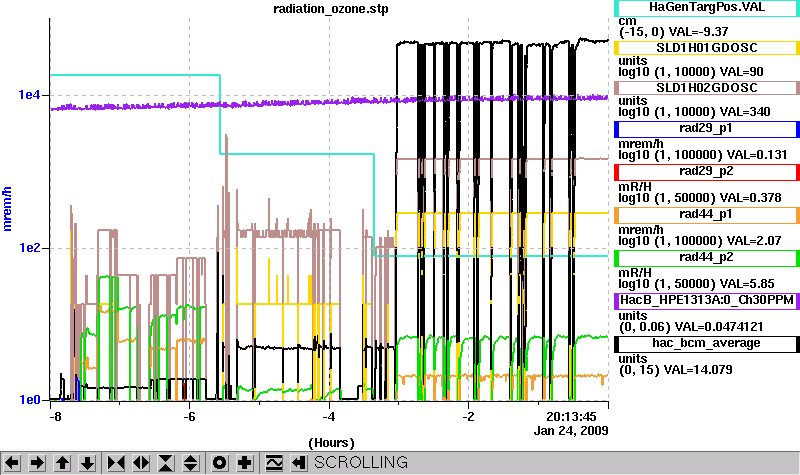Click the 1e0 y-axis label
The height and width of the screenshot is (475, 800).
click(29, 399)
